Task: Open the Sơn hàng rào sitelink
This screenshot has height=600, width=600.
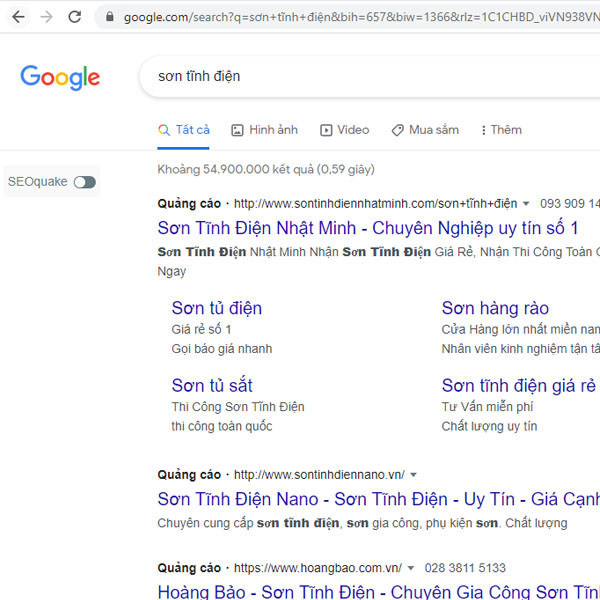Action: click(x=495, y=308)
